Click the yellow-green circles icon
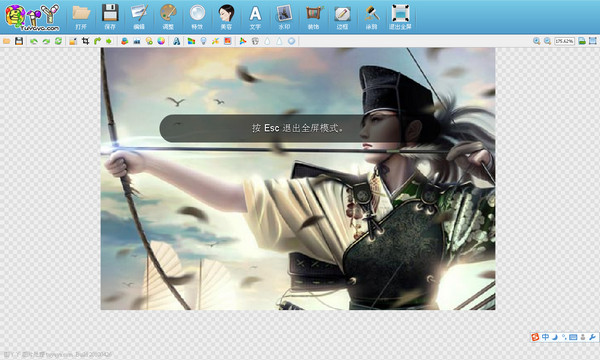 coord(149,41)
